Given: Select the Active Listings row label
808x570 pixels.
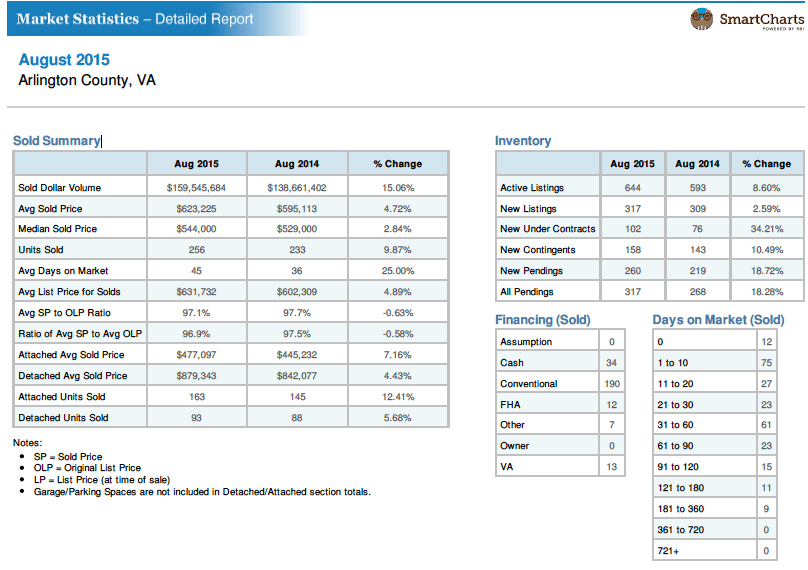Looking at the screenshot, I should (532, 188).
